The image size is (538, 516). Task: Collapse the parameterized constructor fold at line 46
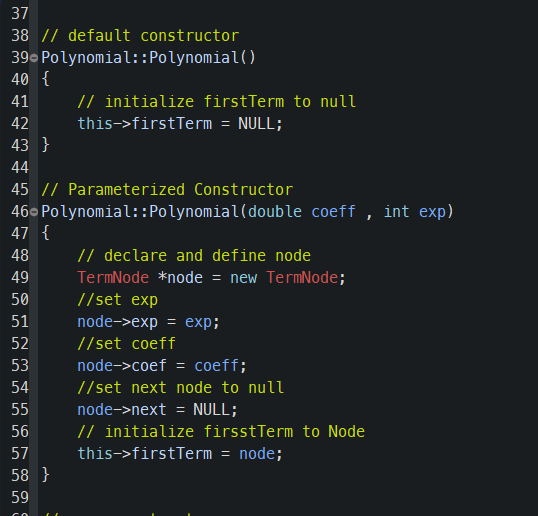click(34, 212)
